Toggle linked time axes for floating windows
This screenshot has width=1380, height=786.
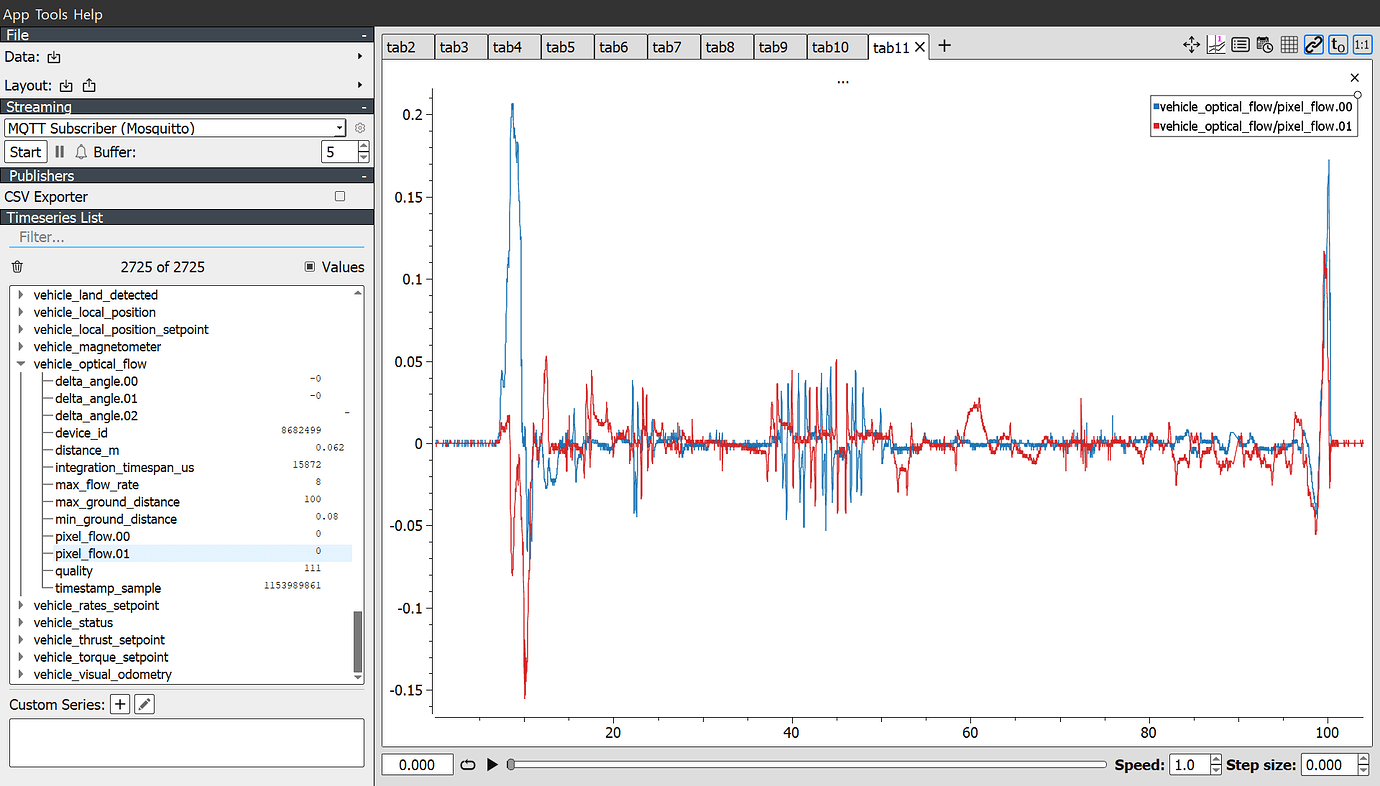tap(1313, 45)
